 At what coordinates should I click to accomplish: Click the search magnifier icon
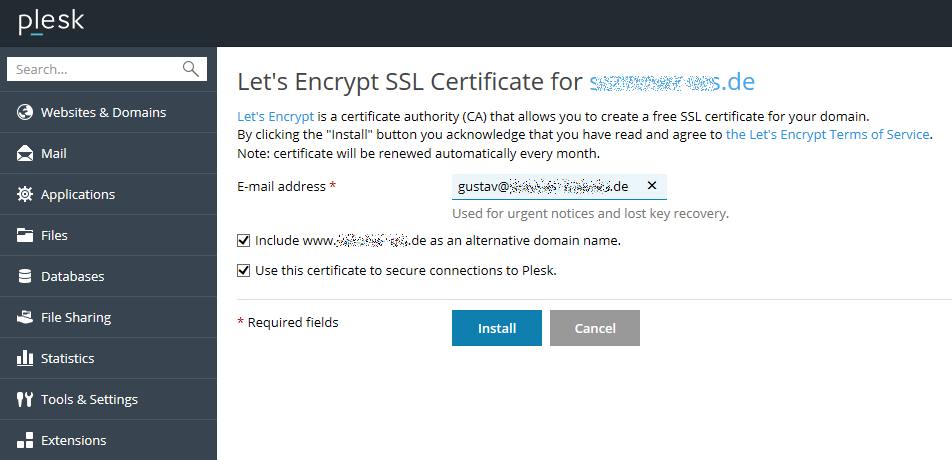[191, 69]
